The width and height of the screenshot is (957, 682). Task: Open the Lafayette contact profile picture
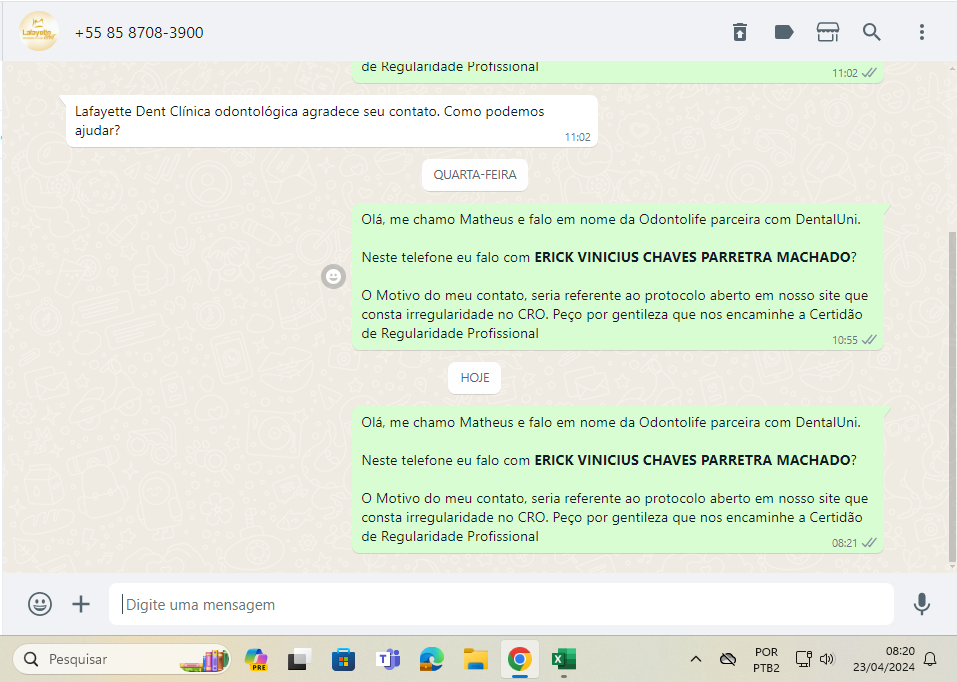point(39,32)
